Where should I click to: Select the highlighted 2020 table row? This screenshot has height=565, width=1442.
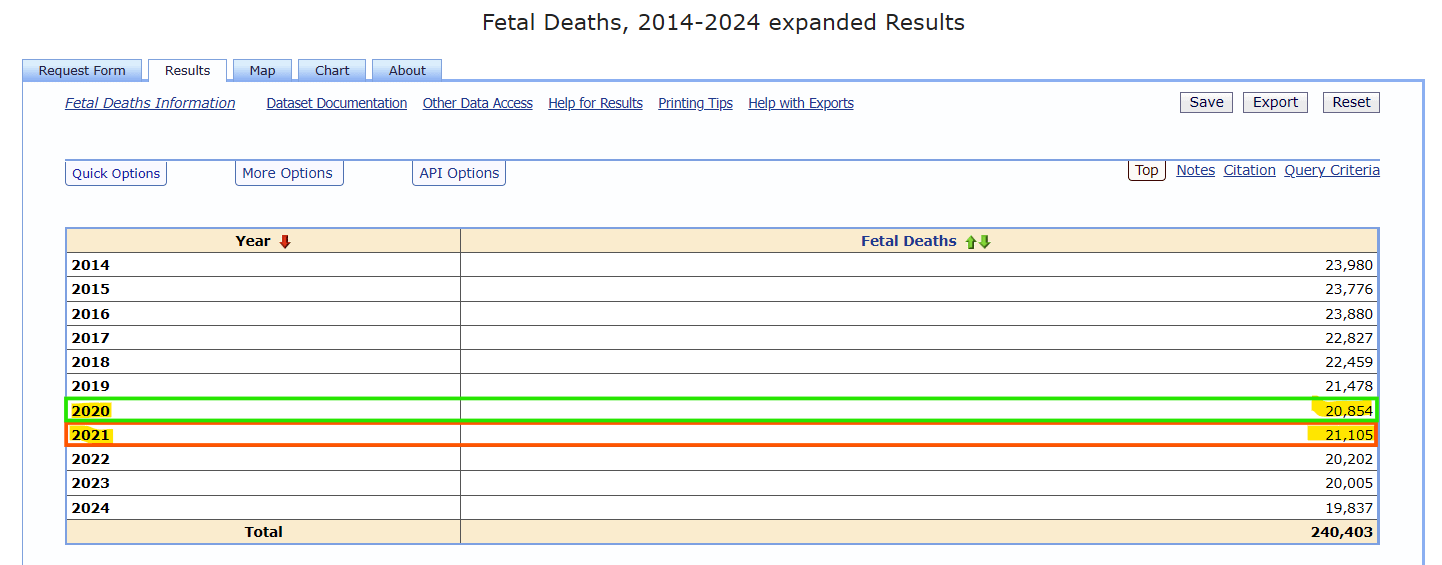(722, 410)
